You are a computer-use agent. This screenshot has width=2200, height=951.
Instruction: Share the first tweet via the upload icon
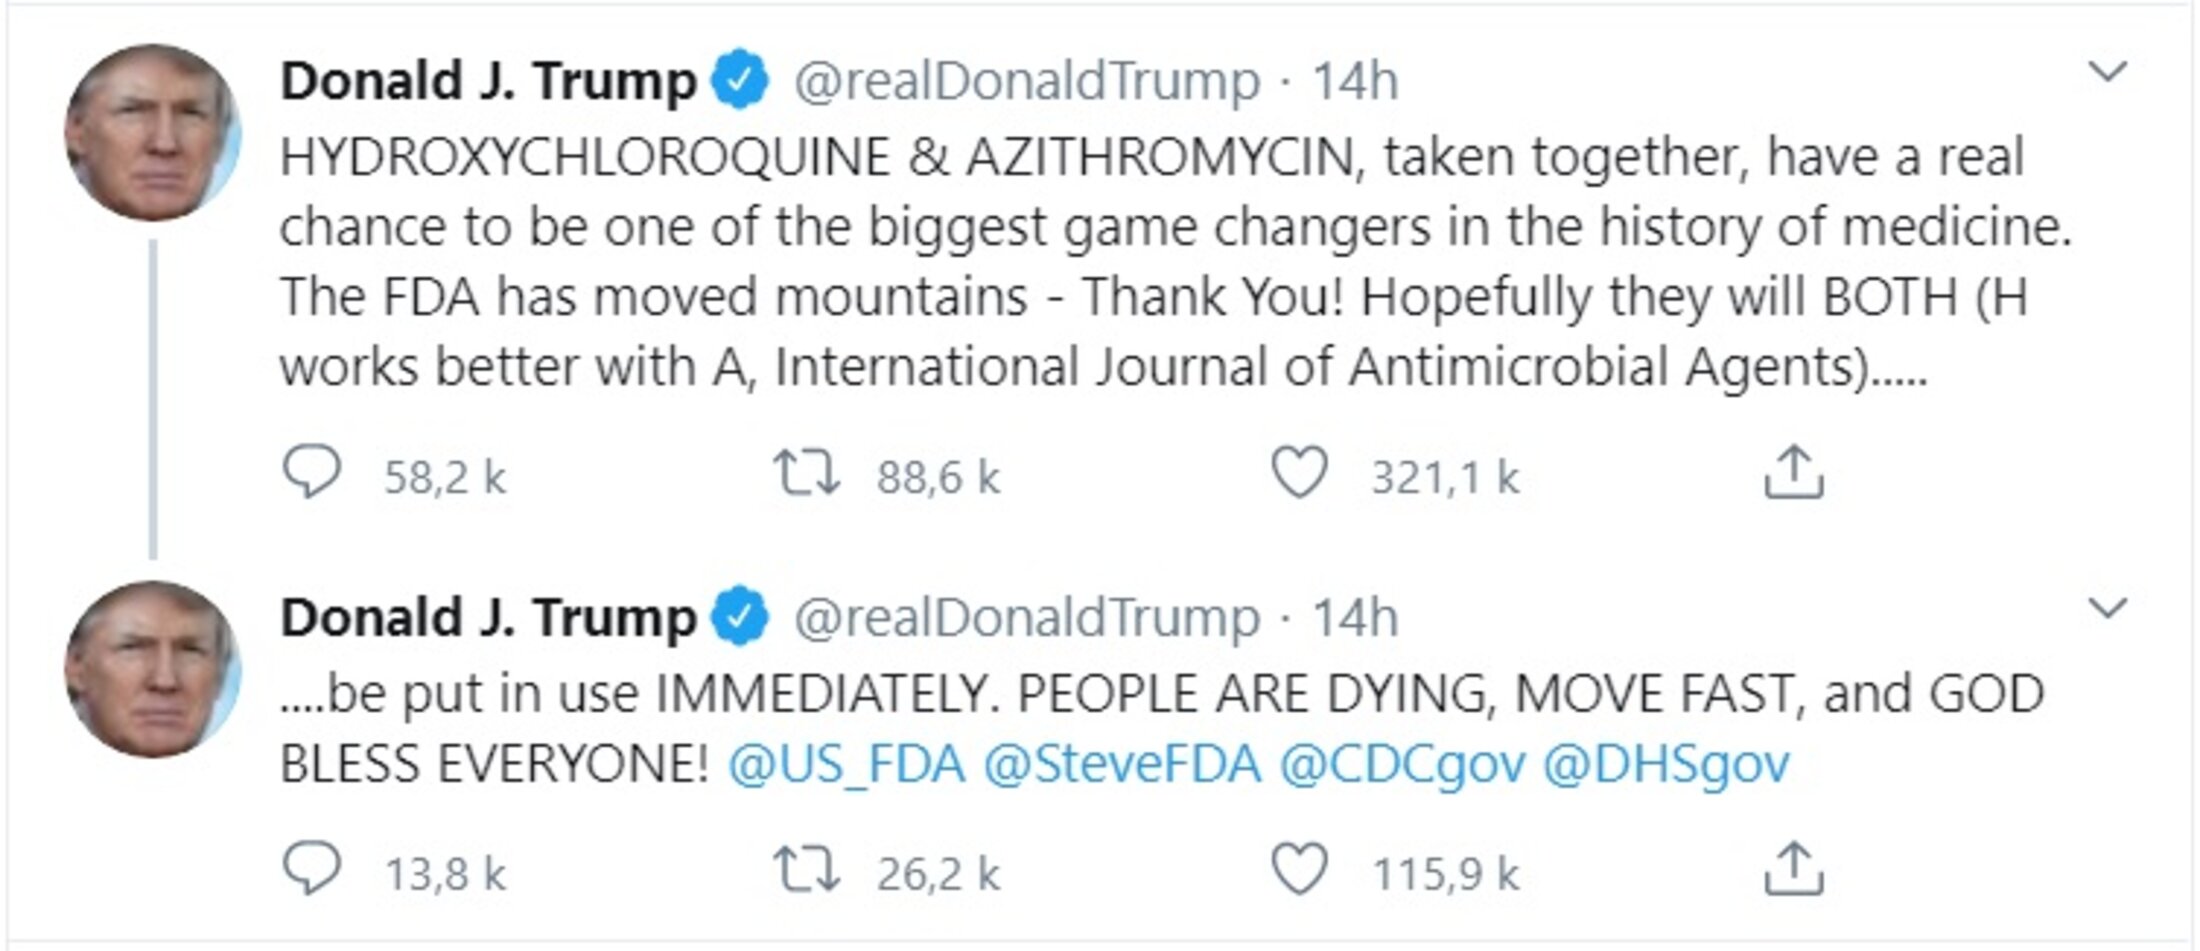[1793, 472]
